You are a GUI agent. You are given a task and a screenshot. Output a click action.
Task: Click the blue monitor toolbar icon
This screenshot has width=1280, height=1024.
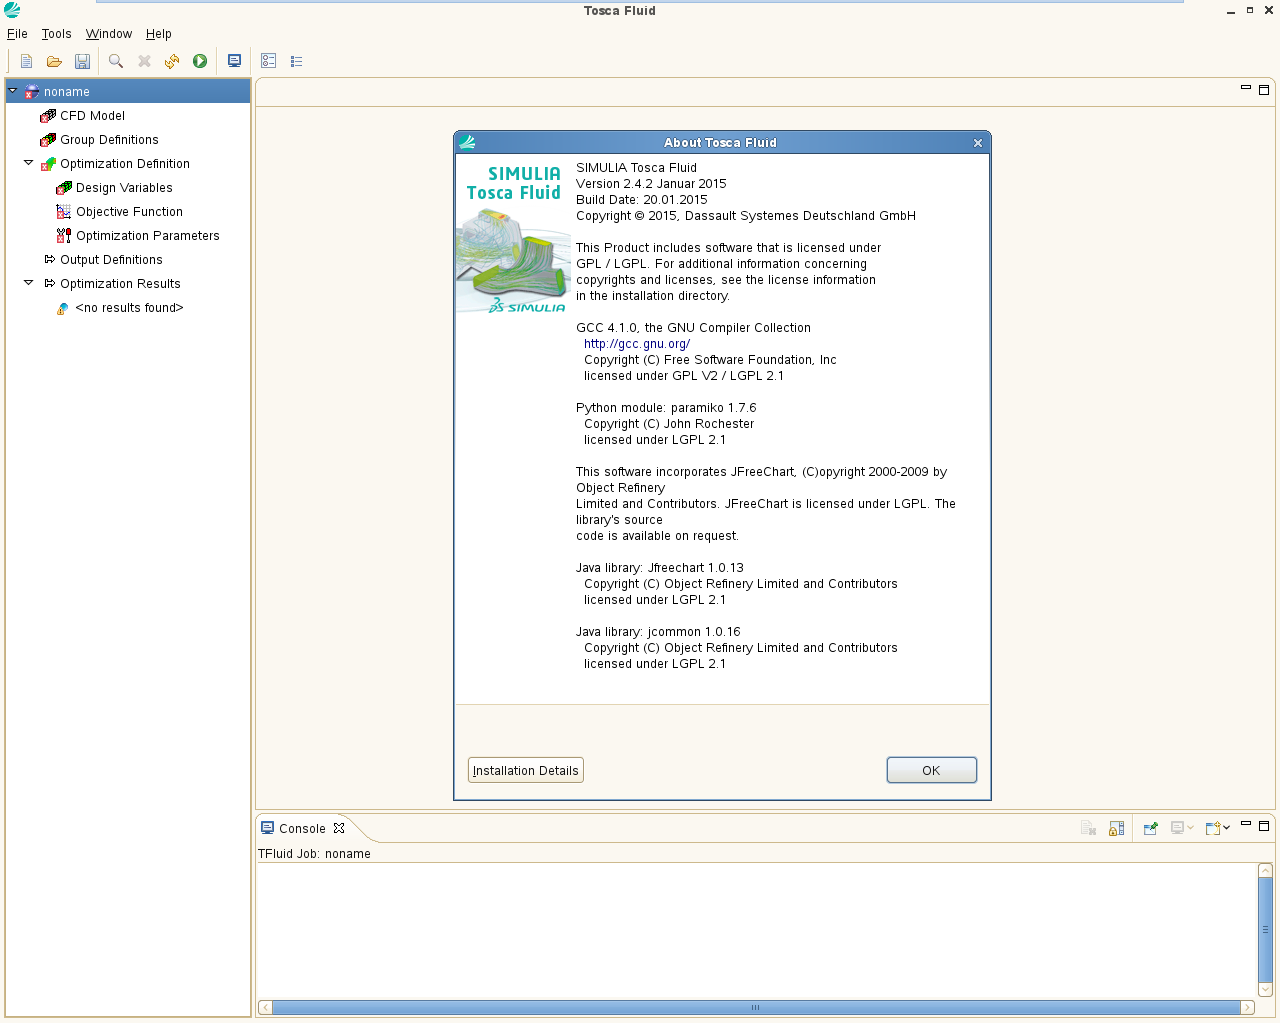(x=234, y=61)
